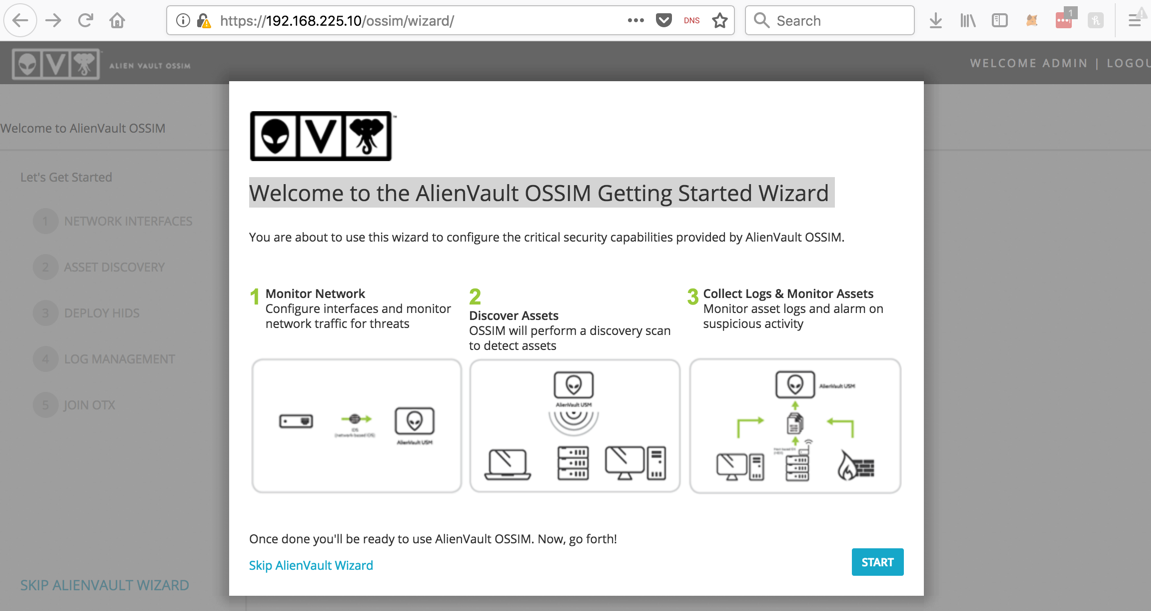This screenshot has height=611, width=1151.
Task: Open the Firefox hamburger menu
Action: click(1135, 21)
